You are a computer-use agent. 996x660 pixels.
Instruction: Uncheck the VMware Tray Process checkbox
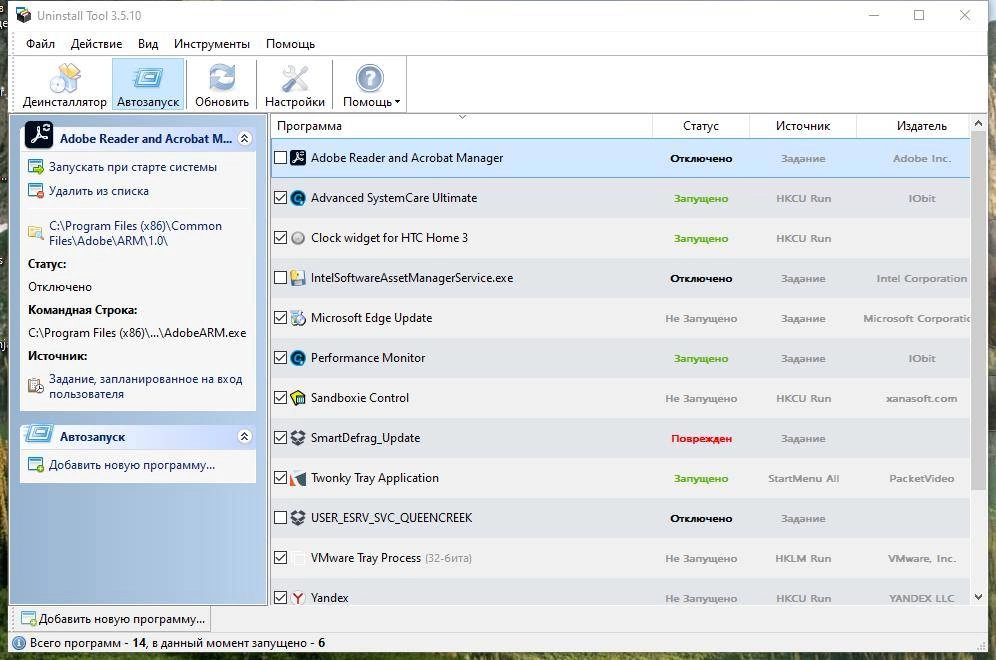point(280,558)
